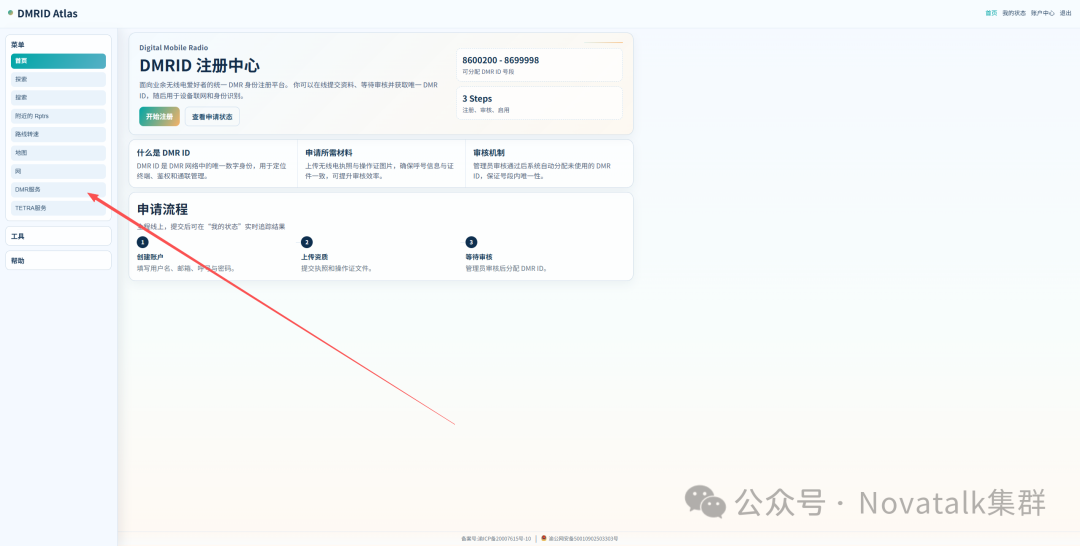Image resolution: width=1080 pixels, height=546 pixels.
Task: Select the 网 sidebar item
Action: click(59, 171)
